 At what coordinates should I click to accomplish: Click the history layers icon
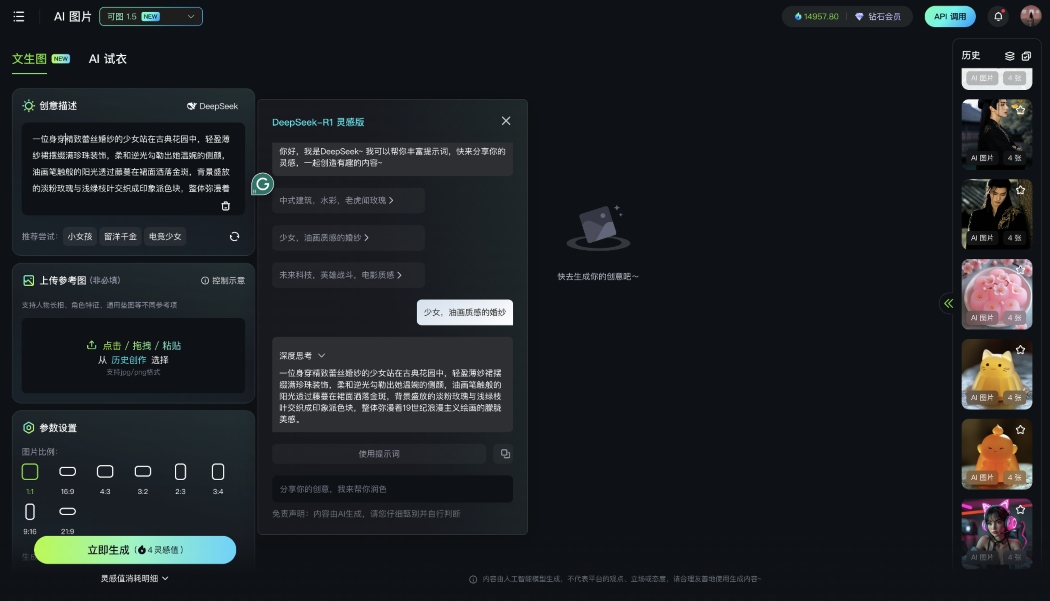pyautogui.click(x=1010, y=56)
